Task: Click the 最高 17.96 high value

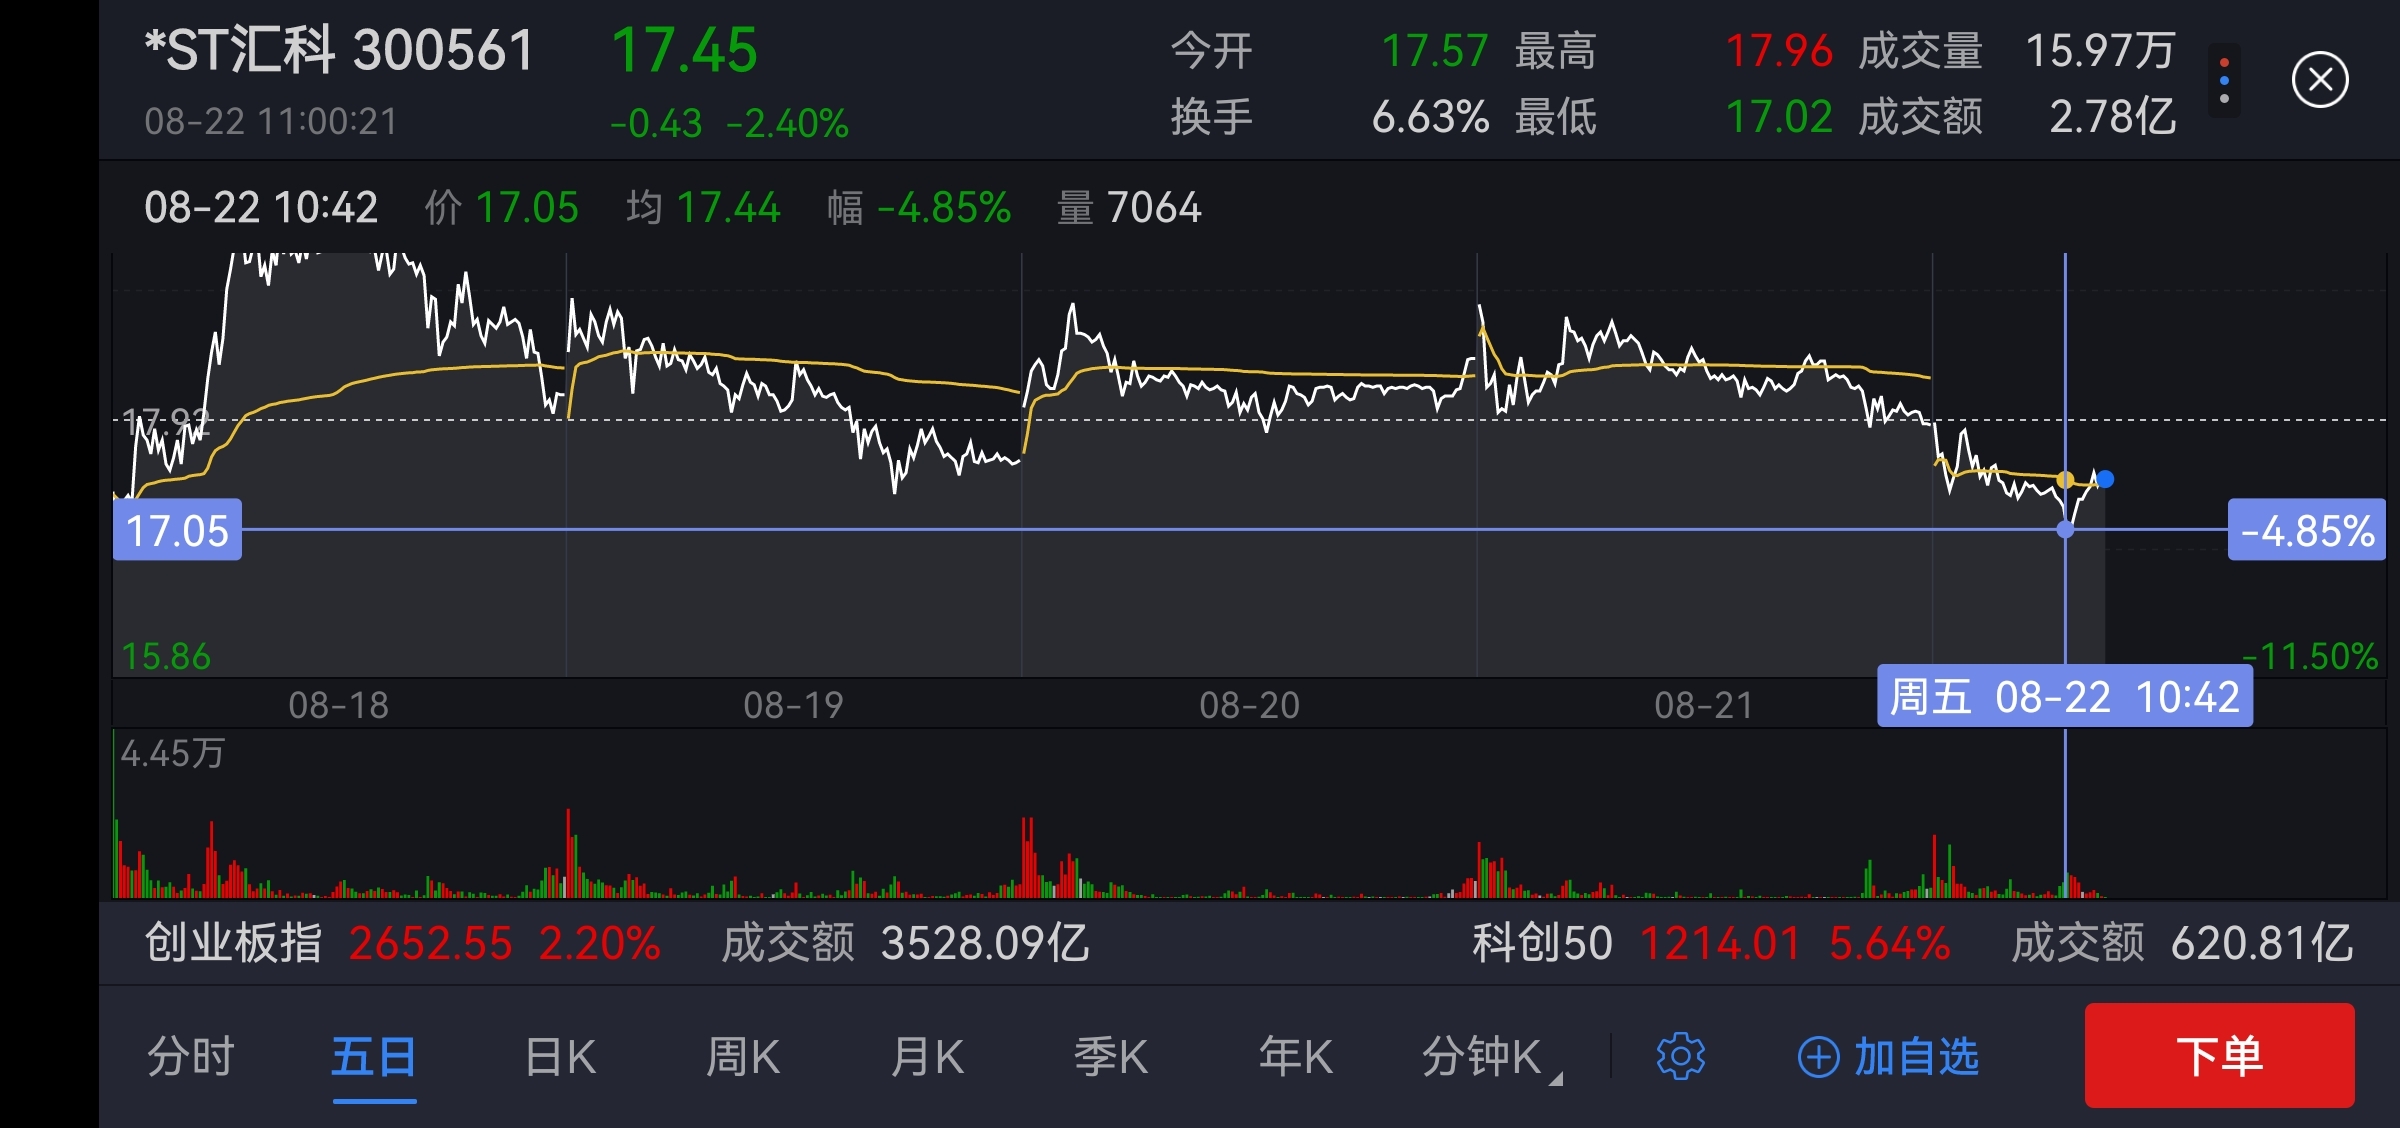Action: (1779, 50)
